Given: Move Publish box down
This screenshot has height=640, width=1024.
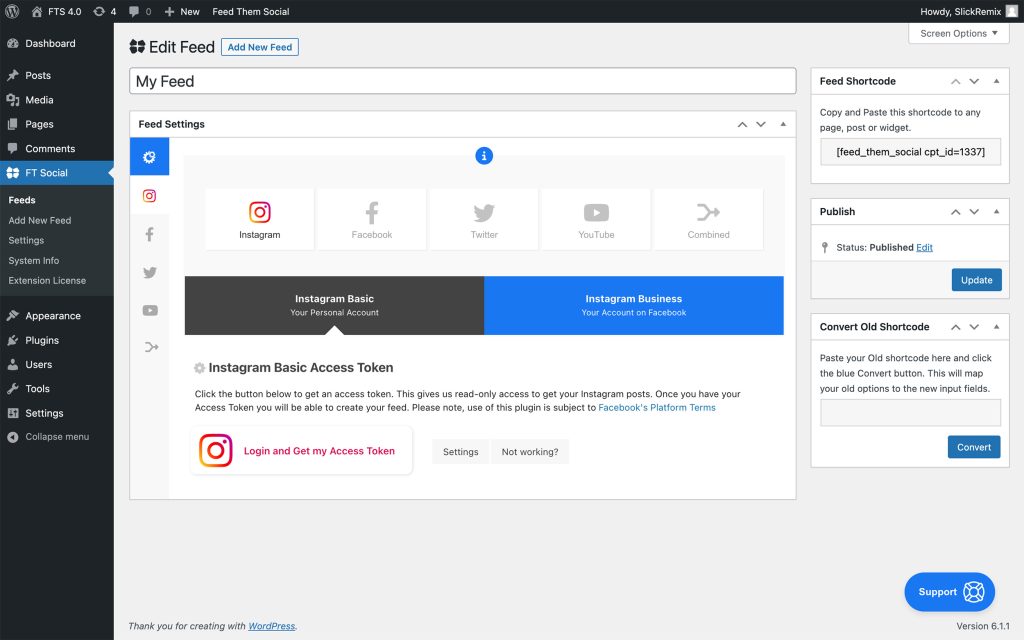Looking at the screenshot, I should pyautogui.click(x=974, y=212).
